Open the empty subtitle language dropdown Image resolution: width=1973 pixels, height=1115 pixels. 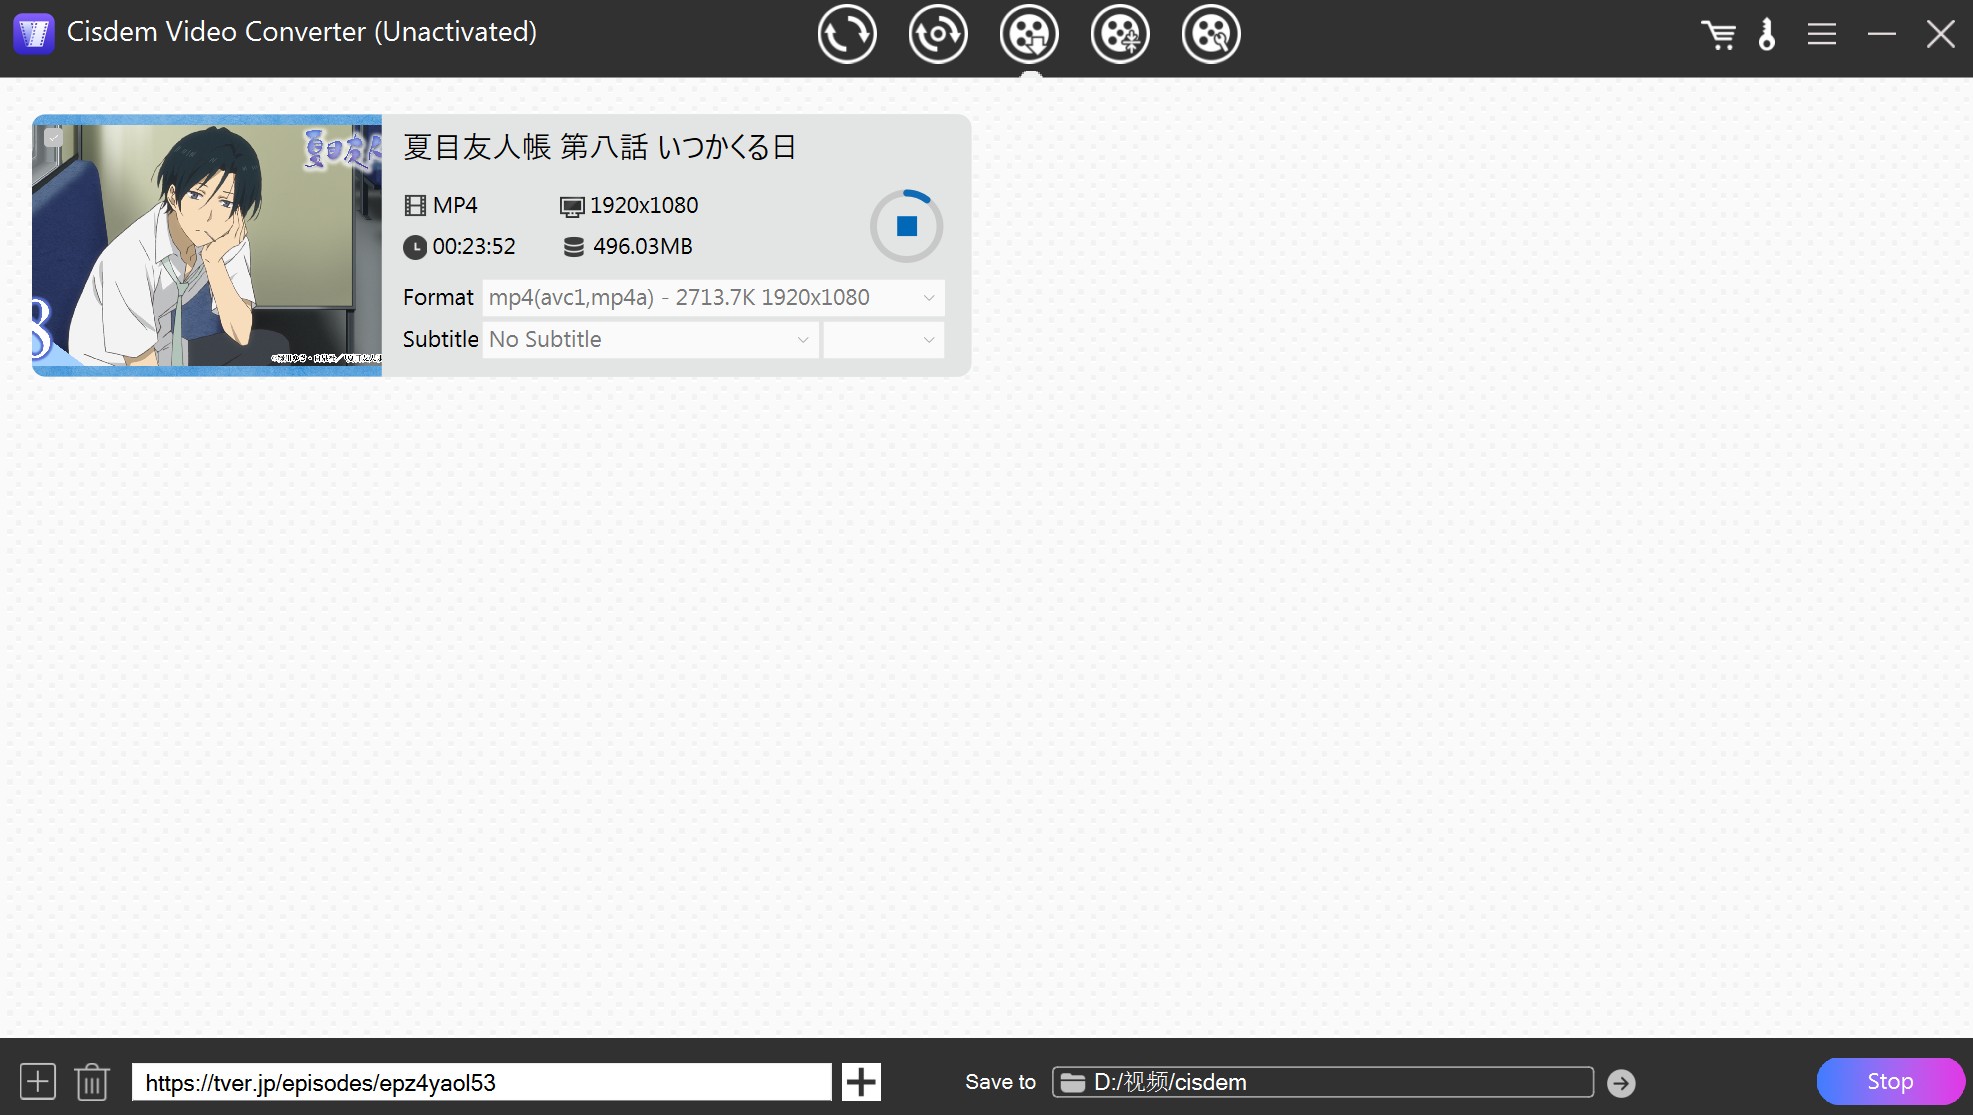point(883,340)
